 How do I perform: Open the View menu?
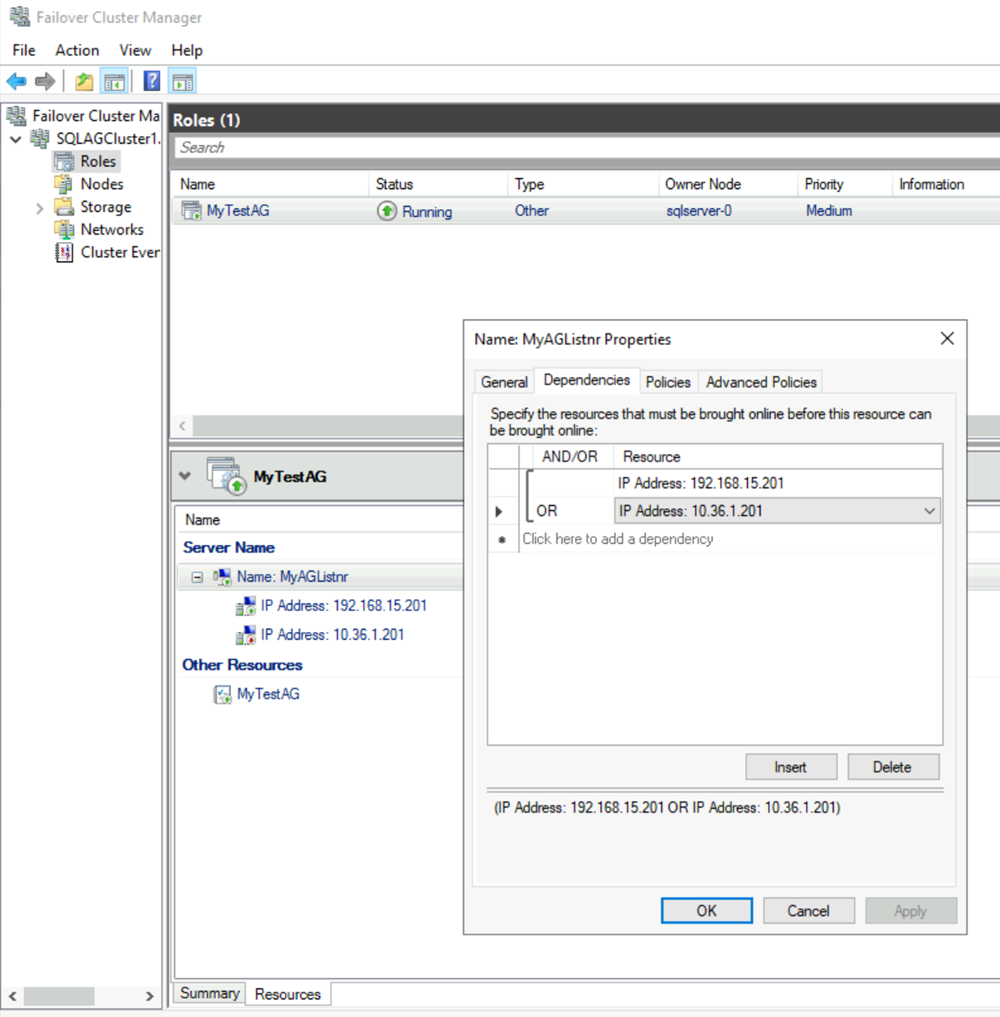(x=135, y=50)
